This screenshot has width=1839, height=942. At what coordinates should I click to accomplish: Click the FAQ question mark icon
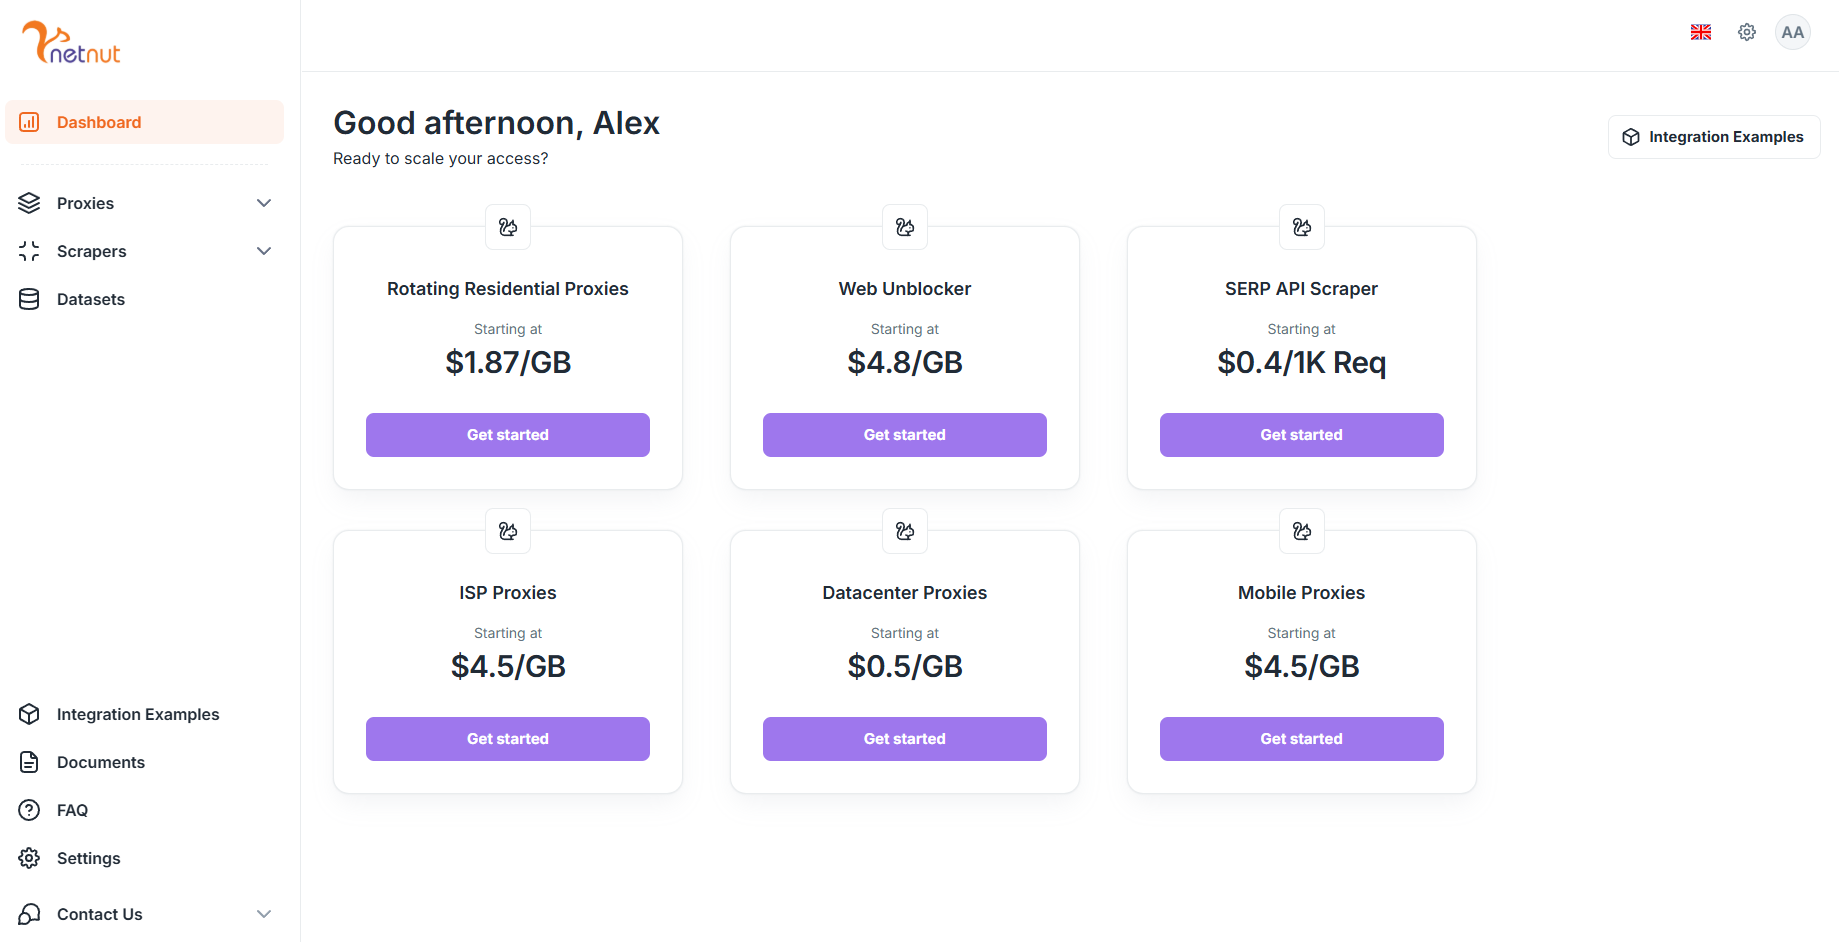click(x=29, y=810)
